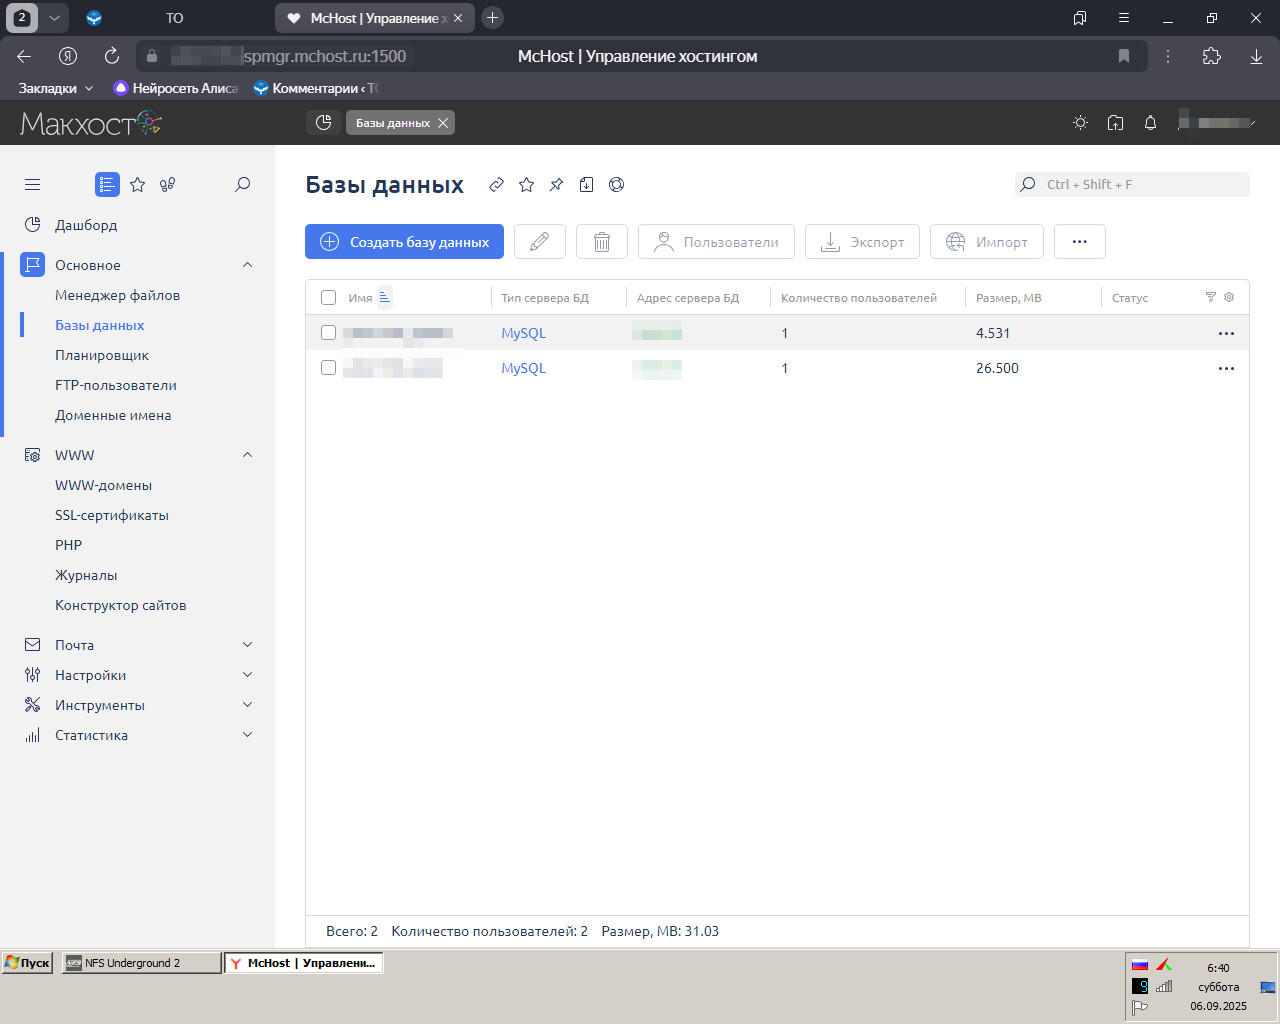This screenshot has width=1280, height=1024.
Task: Check the 4.531 MB database row
Action: click(328, 333)
